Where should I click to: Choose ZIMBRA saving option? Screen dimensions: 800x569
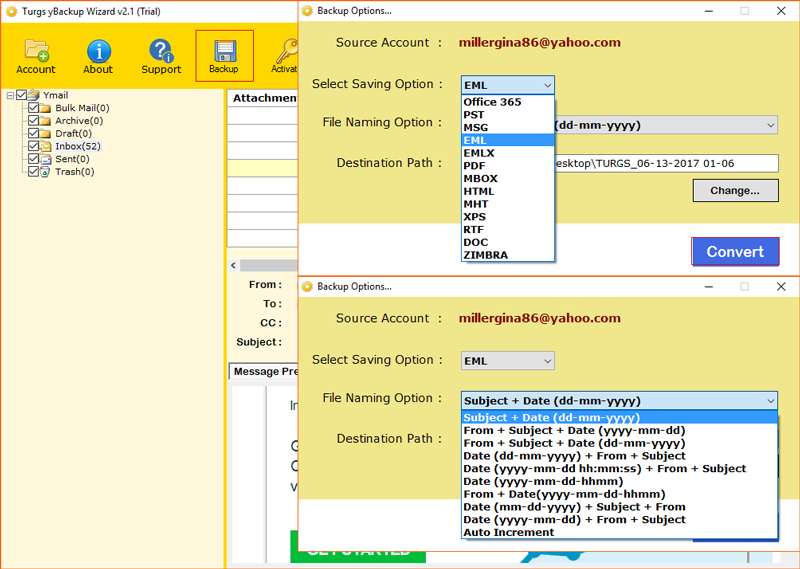point(508,255)
